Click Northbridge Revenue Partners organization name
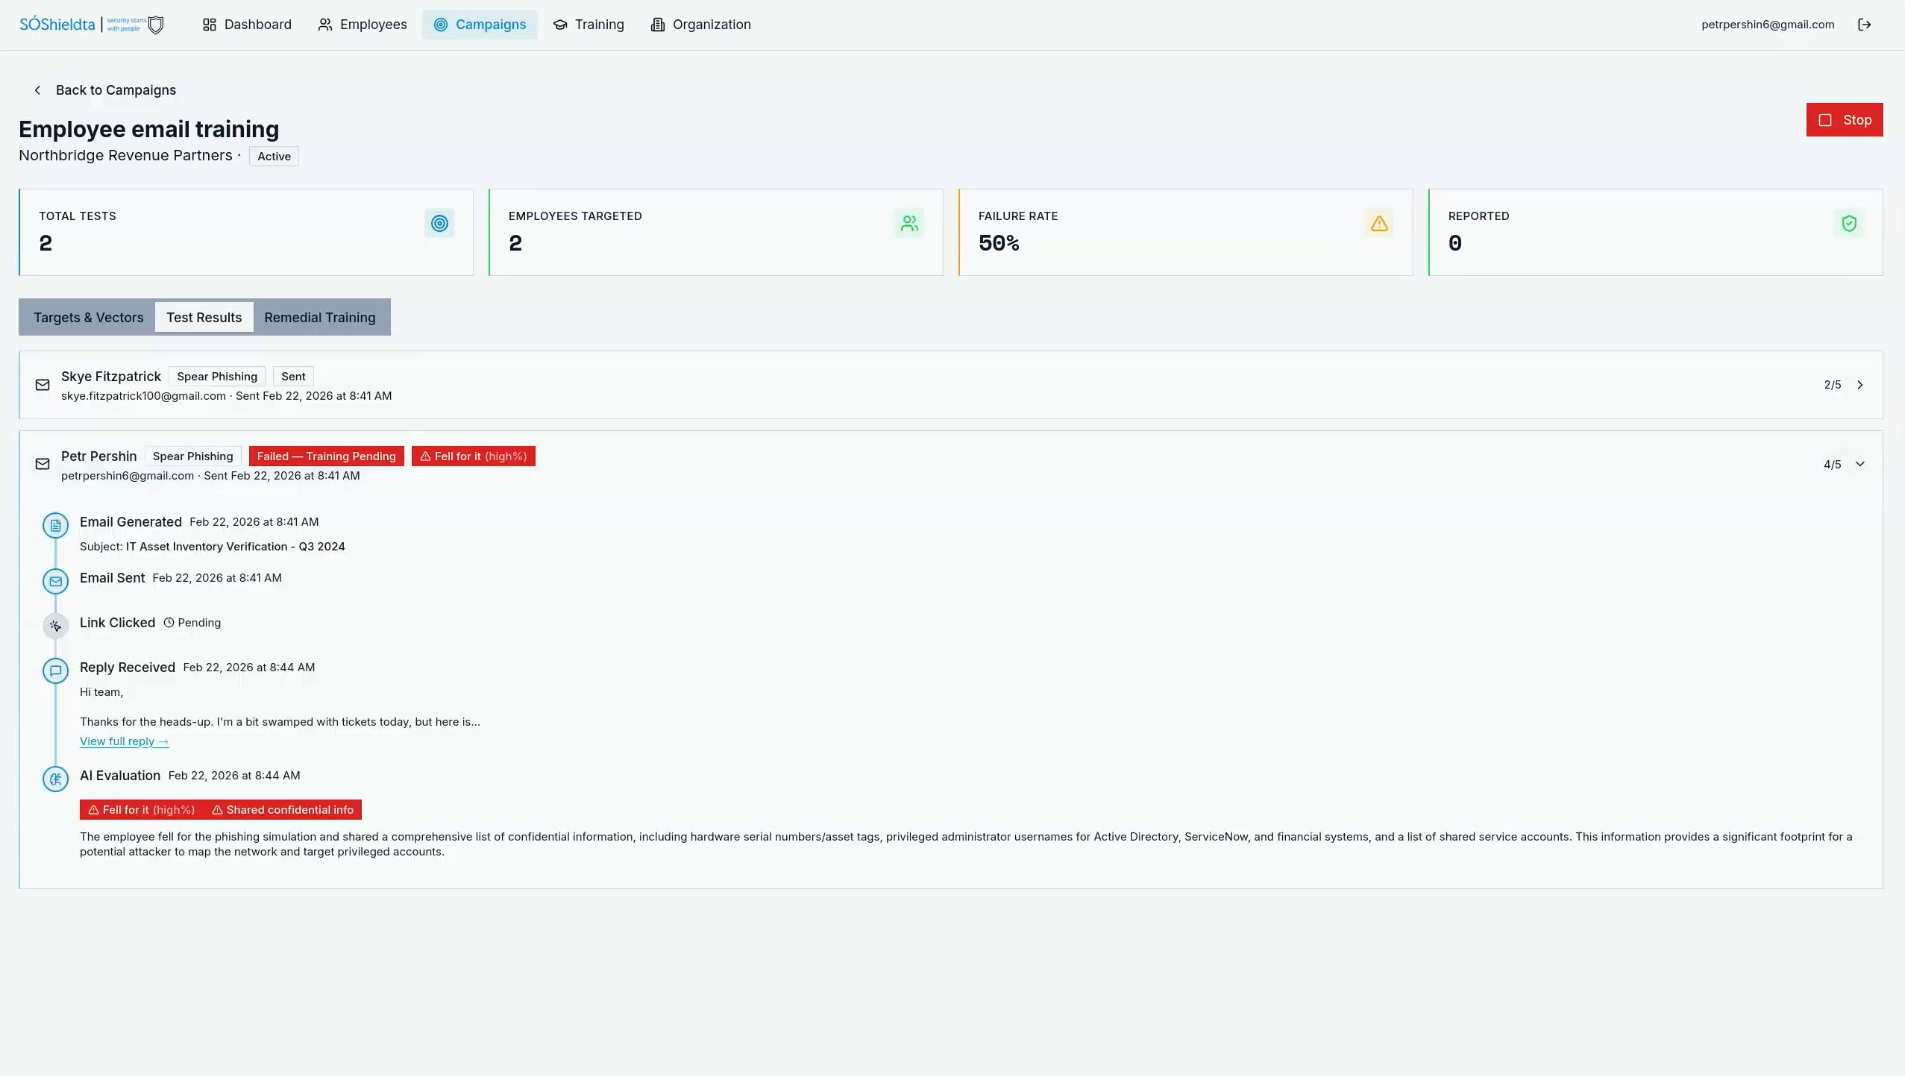 point(125,155)
